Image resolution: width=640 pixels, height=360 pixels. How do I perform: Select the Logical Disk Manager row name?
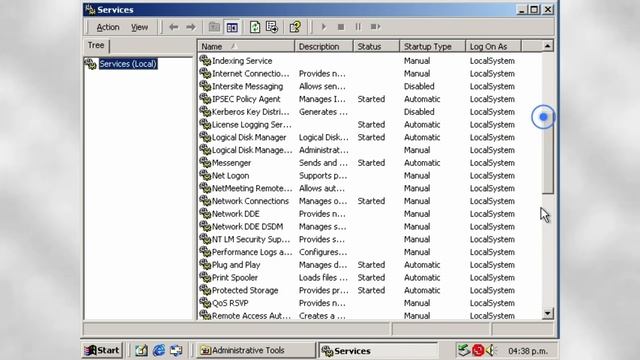point(249,137)
